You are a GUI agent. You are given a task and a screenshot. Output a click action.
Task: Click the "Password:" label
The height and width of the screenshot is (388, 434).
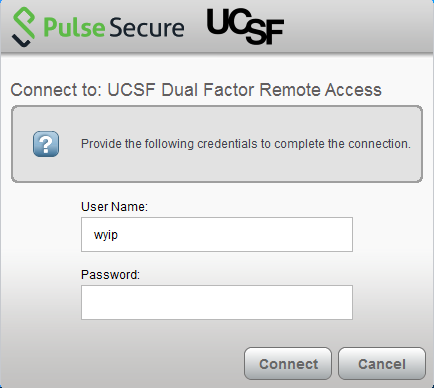[x=110, y=275]
